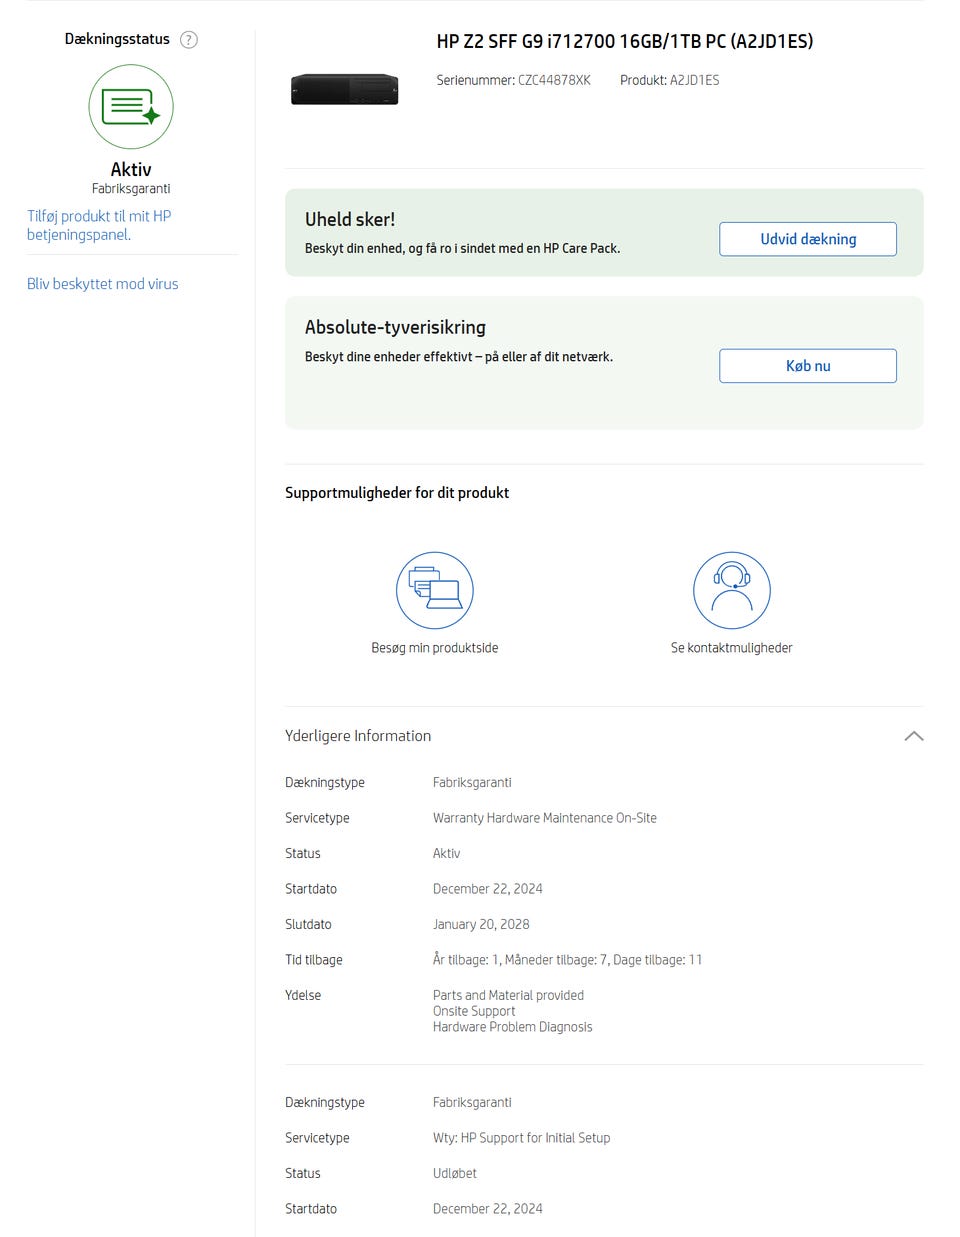Screen dimensions: 960x1237
Task: Select serial number CZC44878XK text
Action: (x=554, y=80)
